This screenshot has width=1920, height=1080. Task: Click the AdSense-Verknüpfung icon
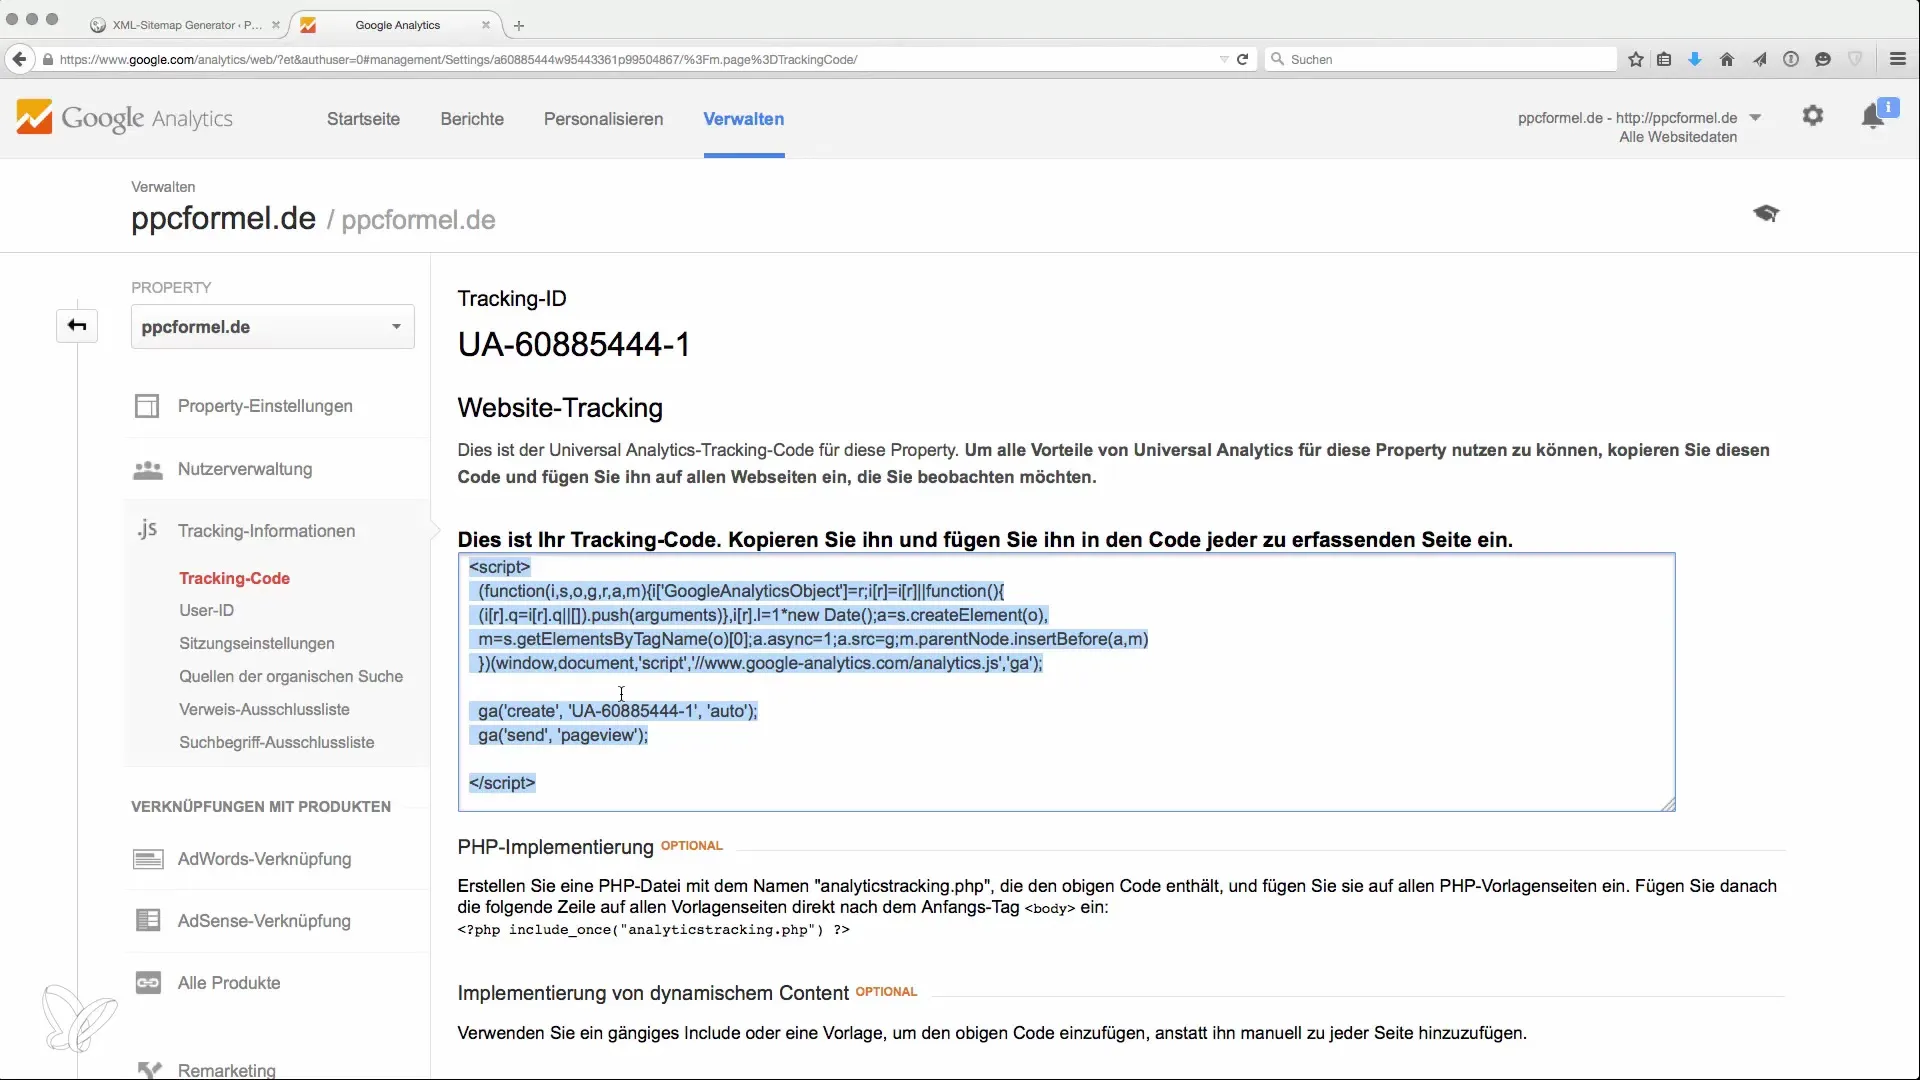pyautogui.click(x=148, y=921)
